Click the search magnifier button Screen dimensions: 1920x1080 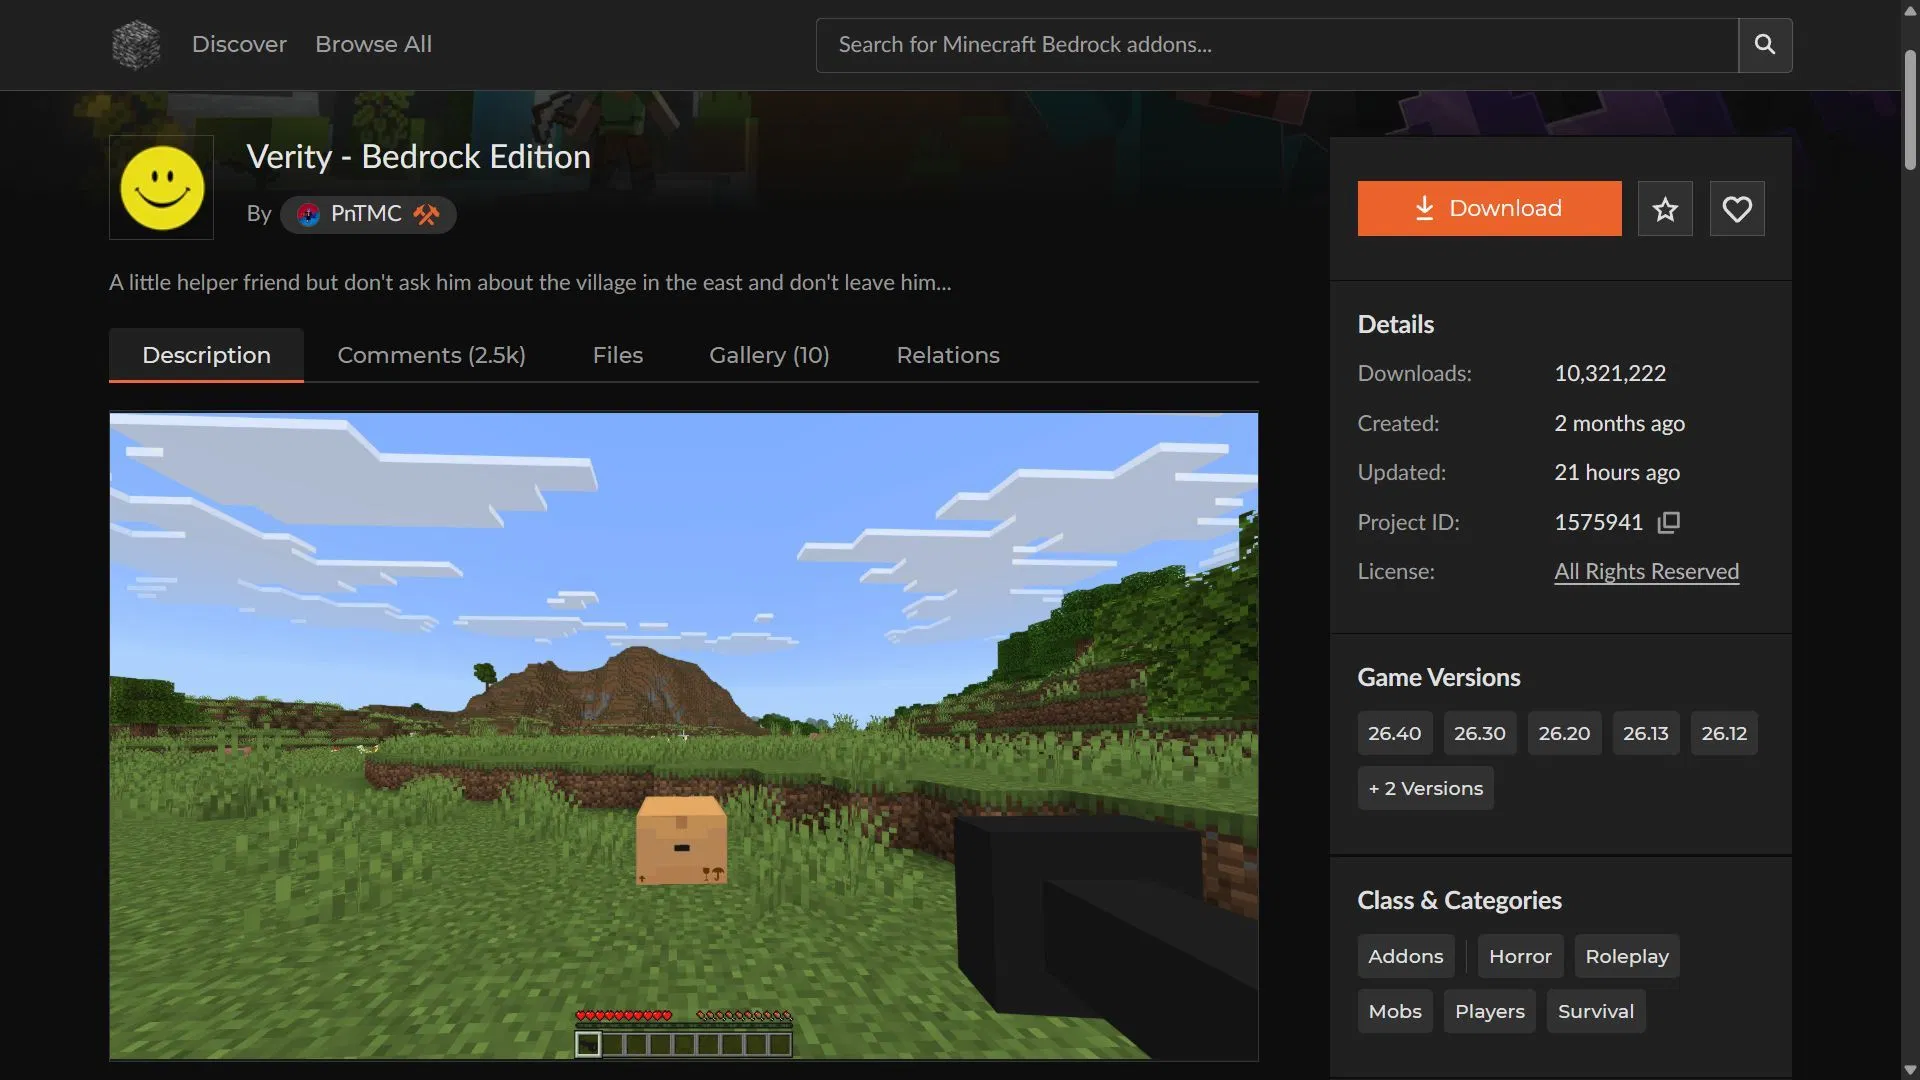1765,45
